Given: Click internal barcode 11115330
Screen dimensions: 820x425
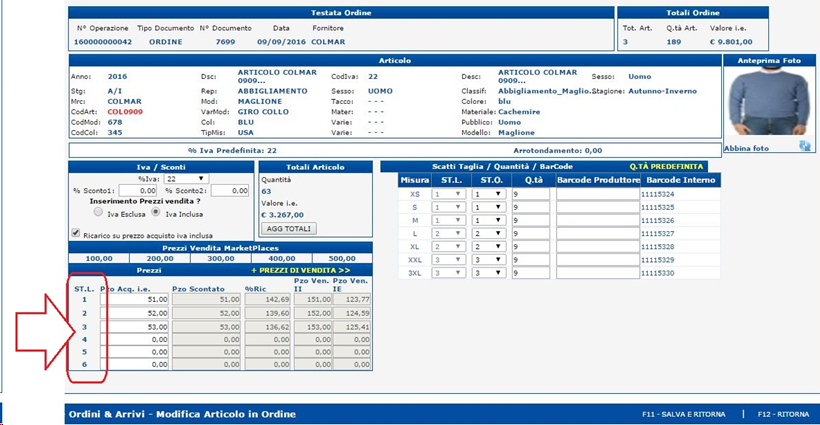Looking at the screenshot, I should tap(657, 273).
